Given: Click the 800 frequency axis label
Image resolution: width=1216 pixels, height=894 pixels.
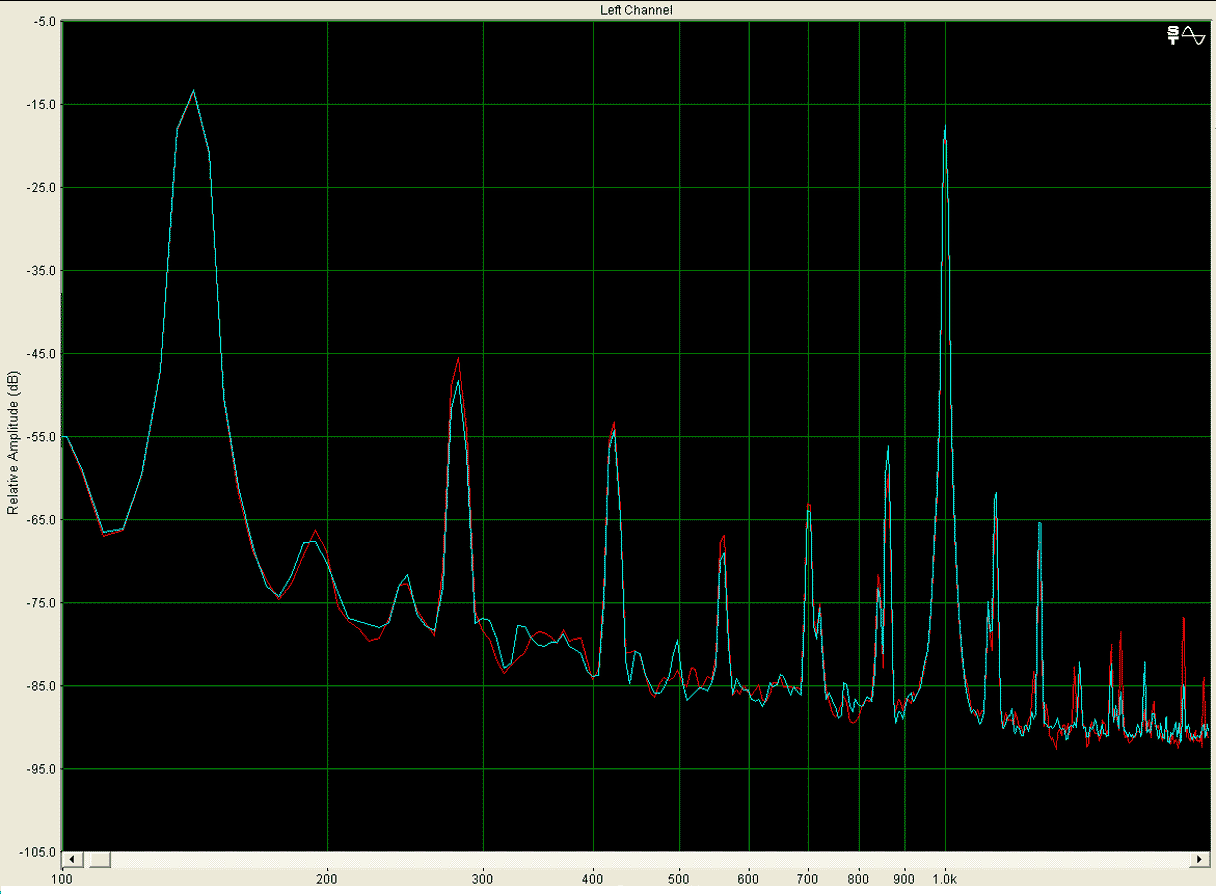Looking at the screenshot, I should tap(858, 880).
